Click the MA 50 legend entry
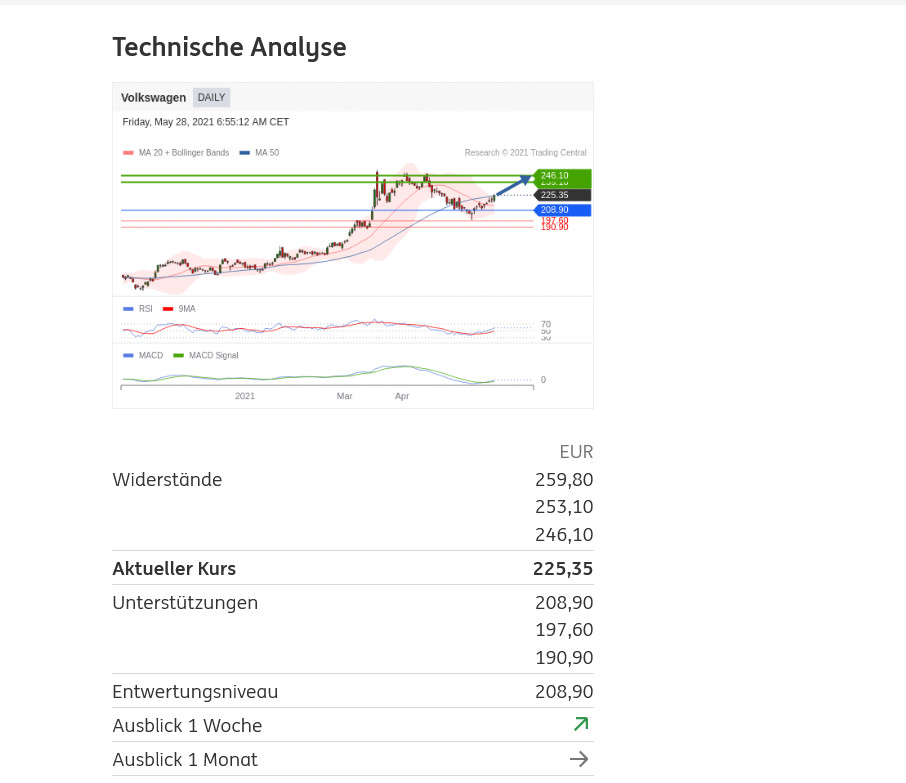906x783 pixels. click(260, 153)
